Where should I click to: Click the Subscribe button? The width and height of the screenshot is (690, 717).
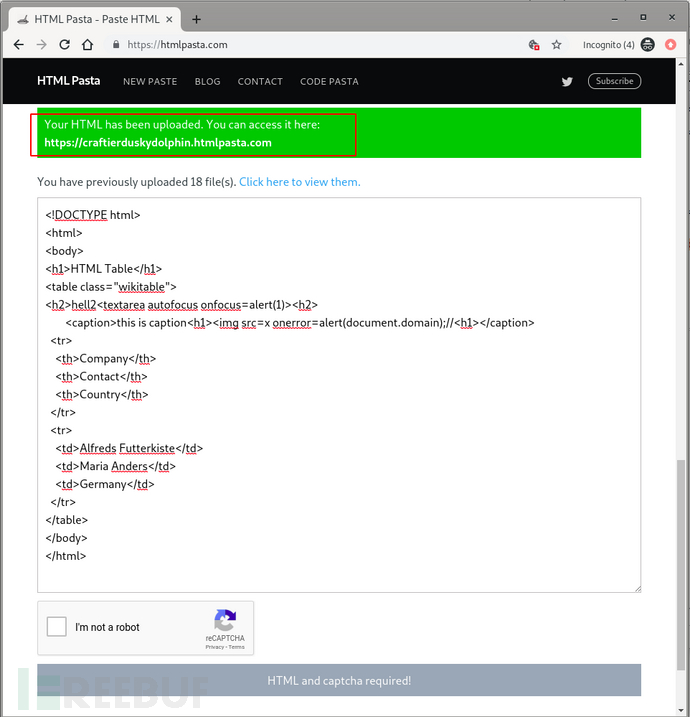pos(615,81)
